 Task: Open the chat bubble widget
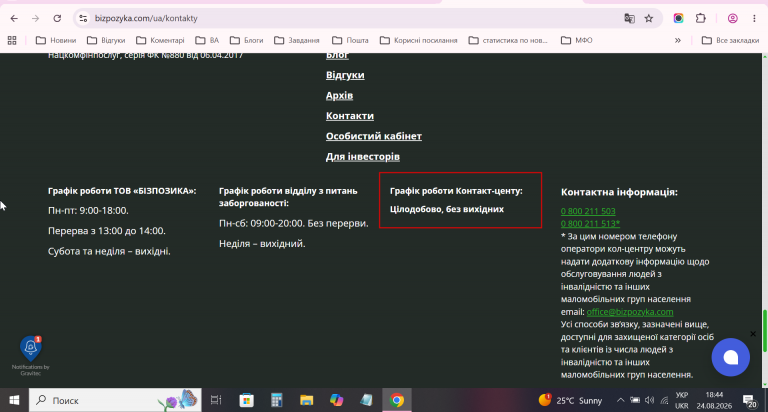[730, 357]
